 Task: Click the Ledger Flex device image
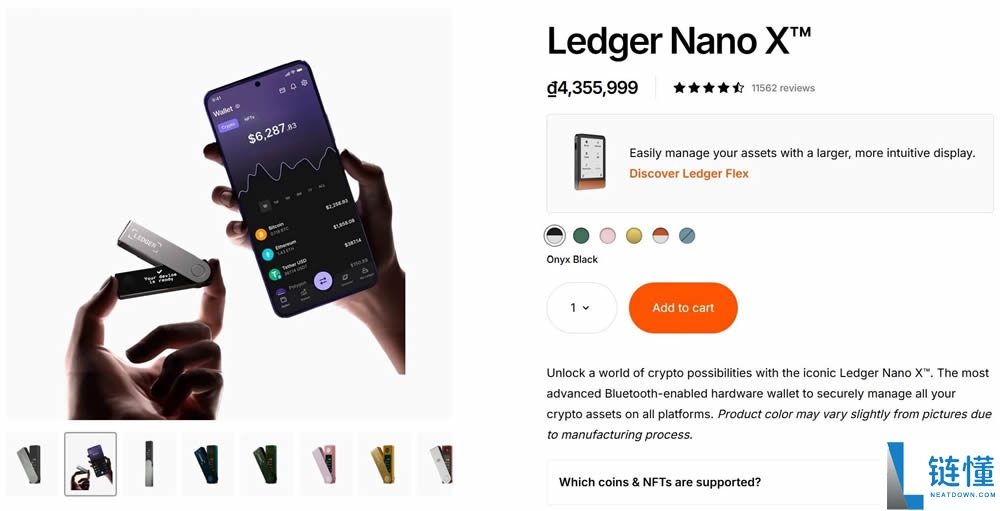coord(590,163)
